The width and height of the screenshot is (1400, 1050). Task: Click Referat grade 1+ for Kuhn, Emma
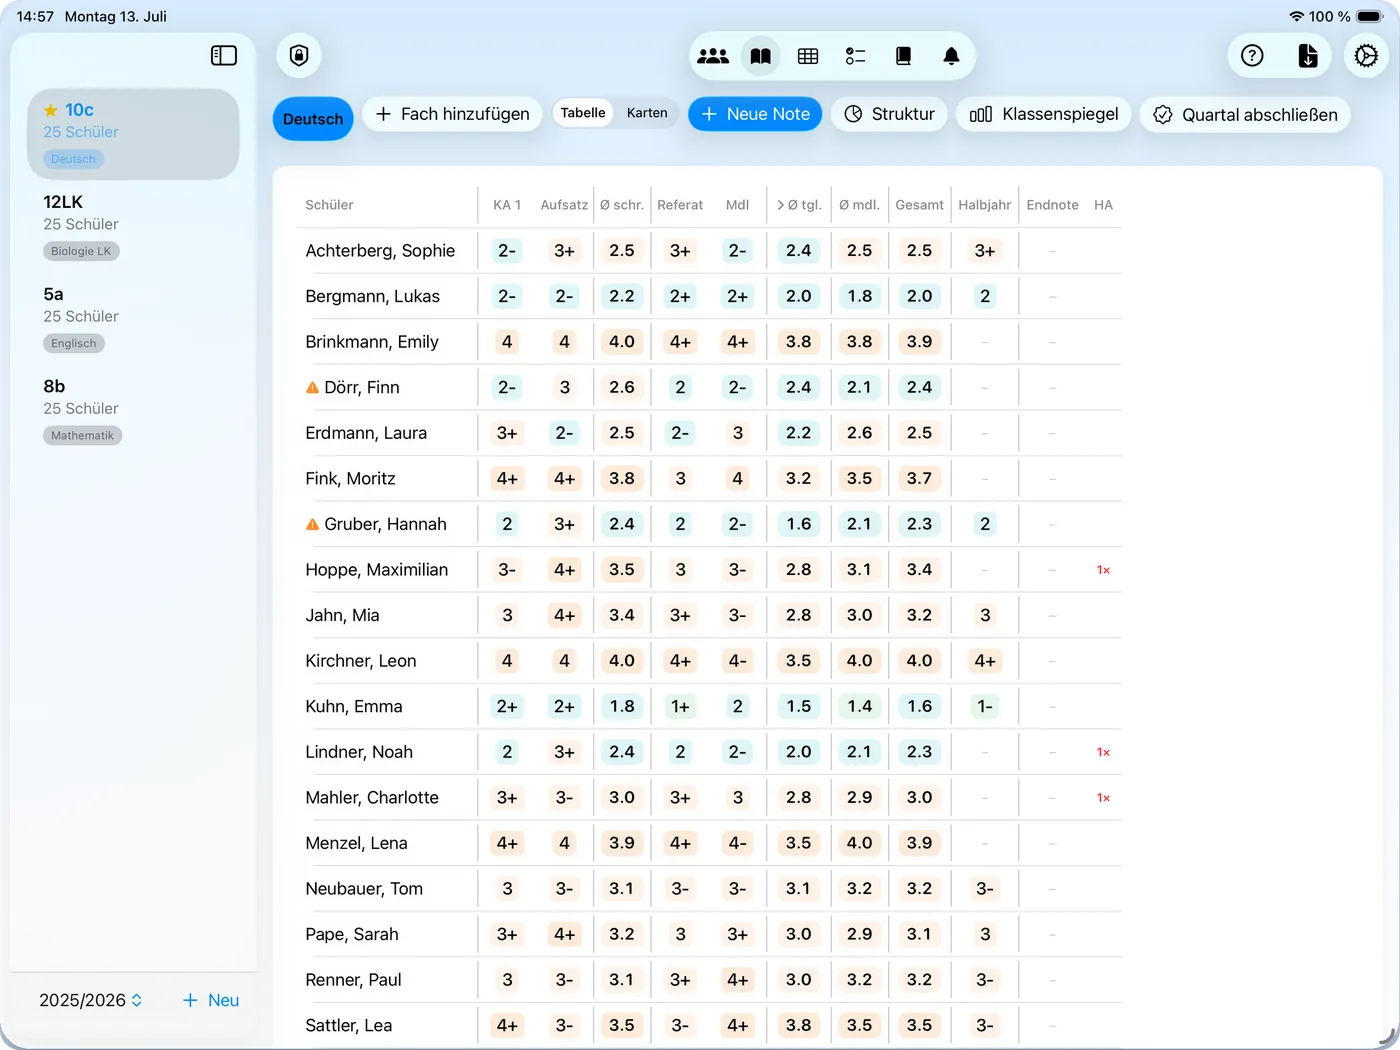coord(680,706)
